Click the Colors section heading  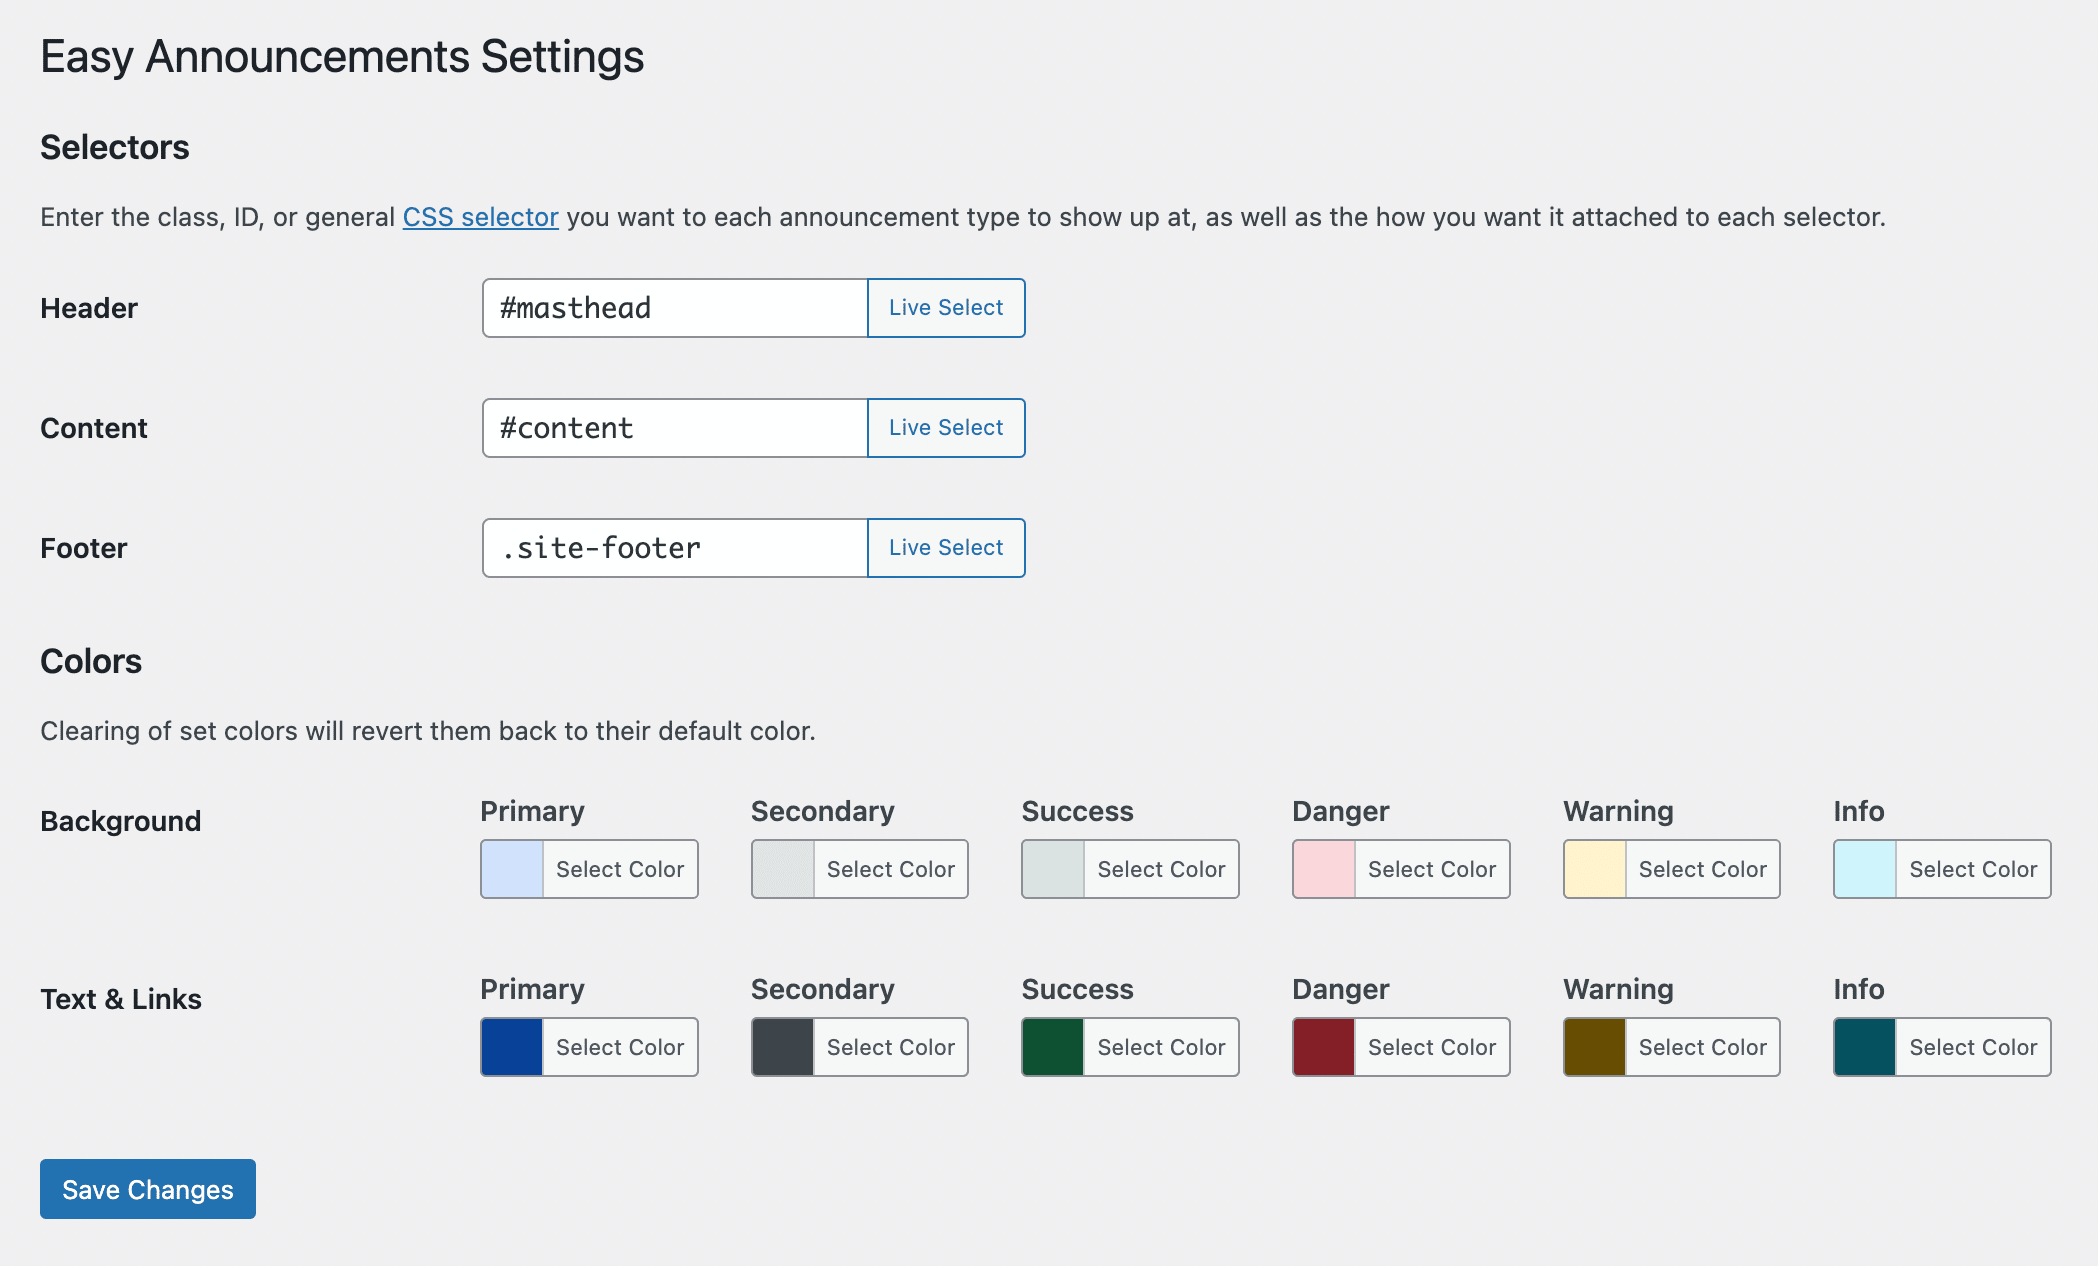[x=91, y=661]
